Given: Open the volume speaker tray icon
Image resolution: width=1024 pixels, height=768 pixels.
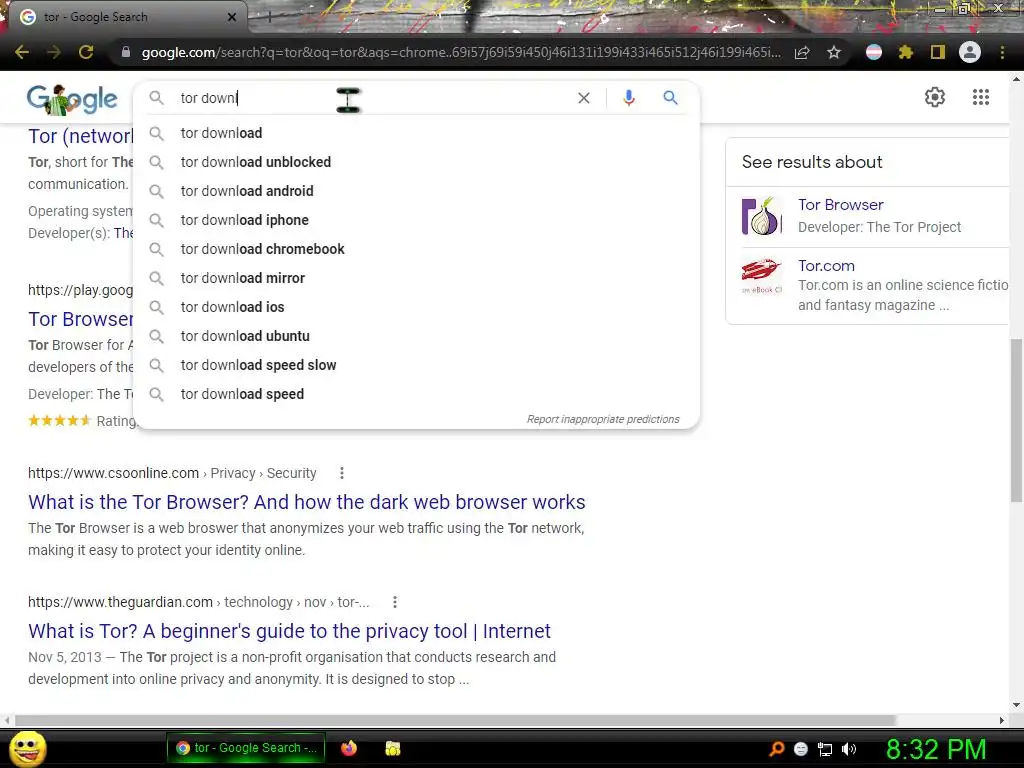Looking at the screenshot, I should click(849, 749).
